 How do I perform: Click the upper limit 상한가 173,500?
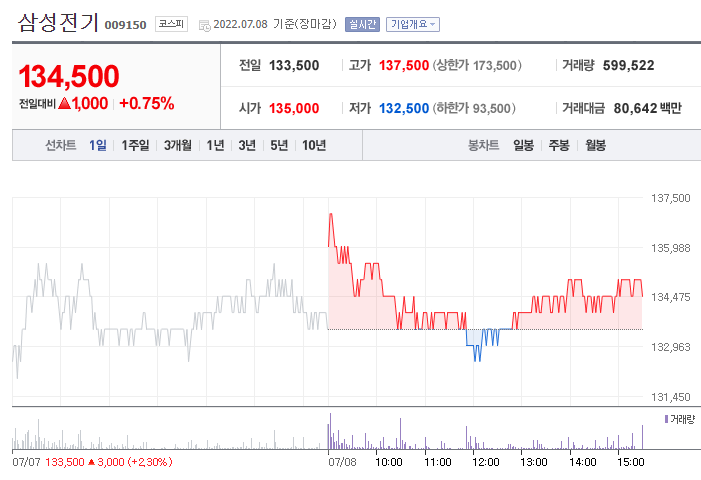(477, 65)
